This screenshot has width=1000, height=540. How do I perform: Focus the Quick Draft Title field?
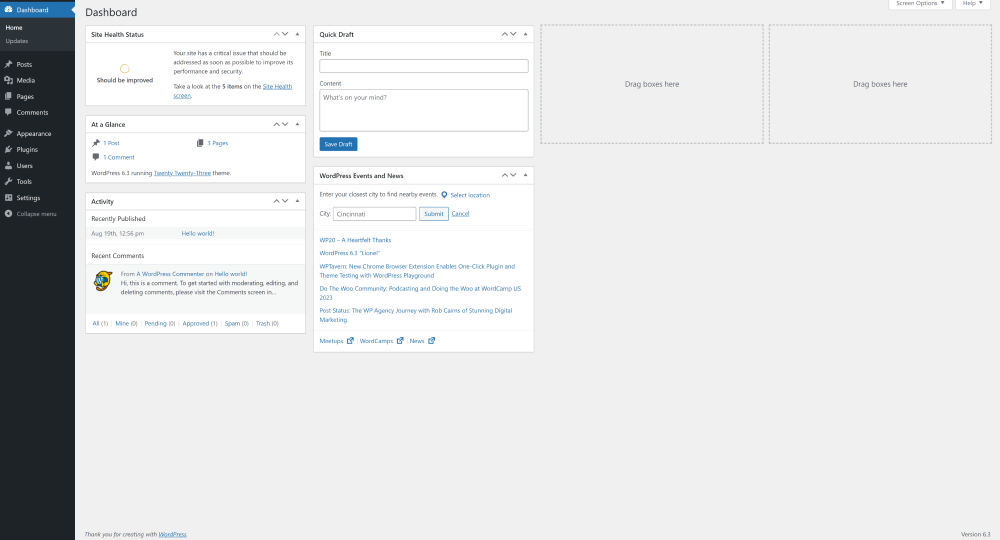(423, 66)
